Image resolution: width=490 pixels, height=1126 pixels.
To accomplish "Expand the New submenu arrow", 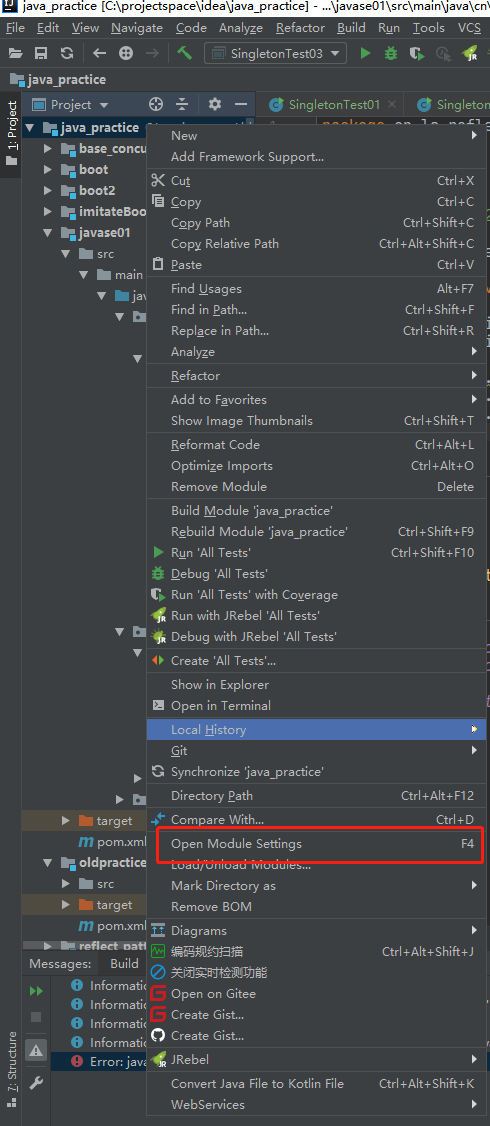I will [x=474, y=136].
